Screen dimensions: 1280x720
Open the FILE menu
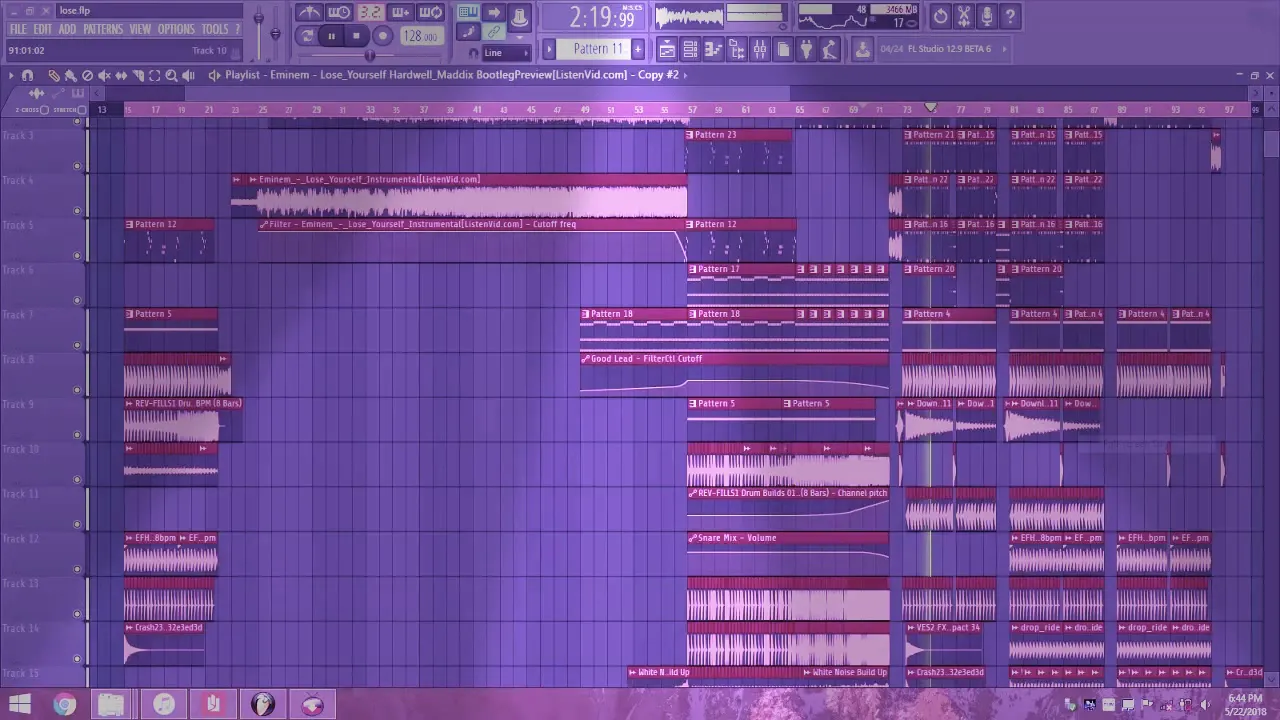(x=18, y=29)
